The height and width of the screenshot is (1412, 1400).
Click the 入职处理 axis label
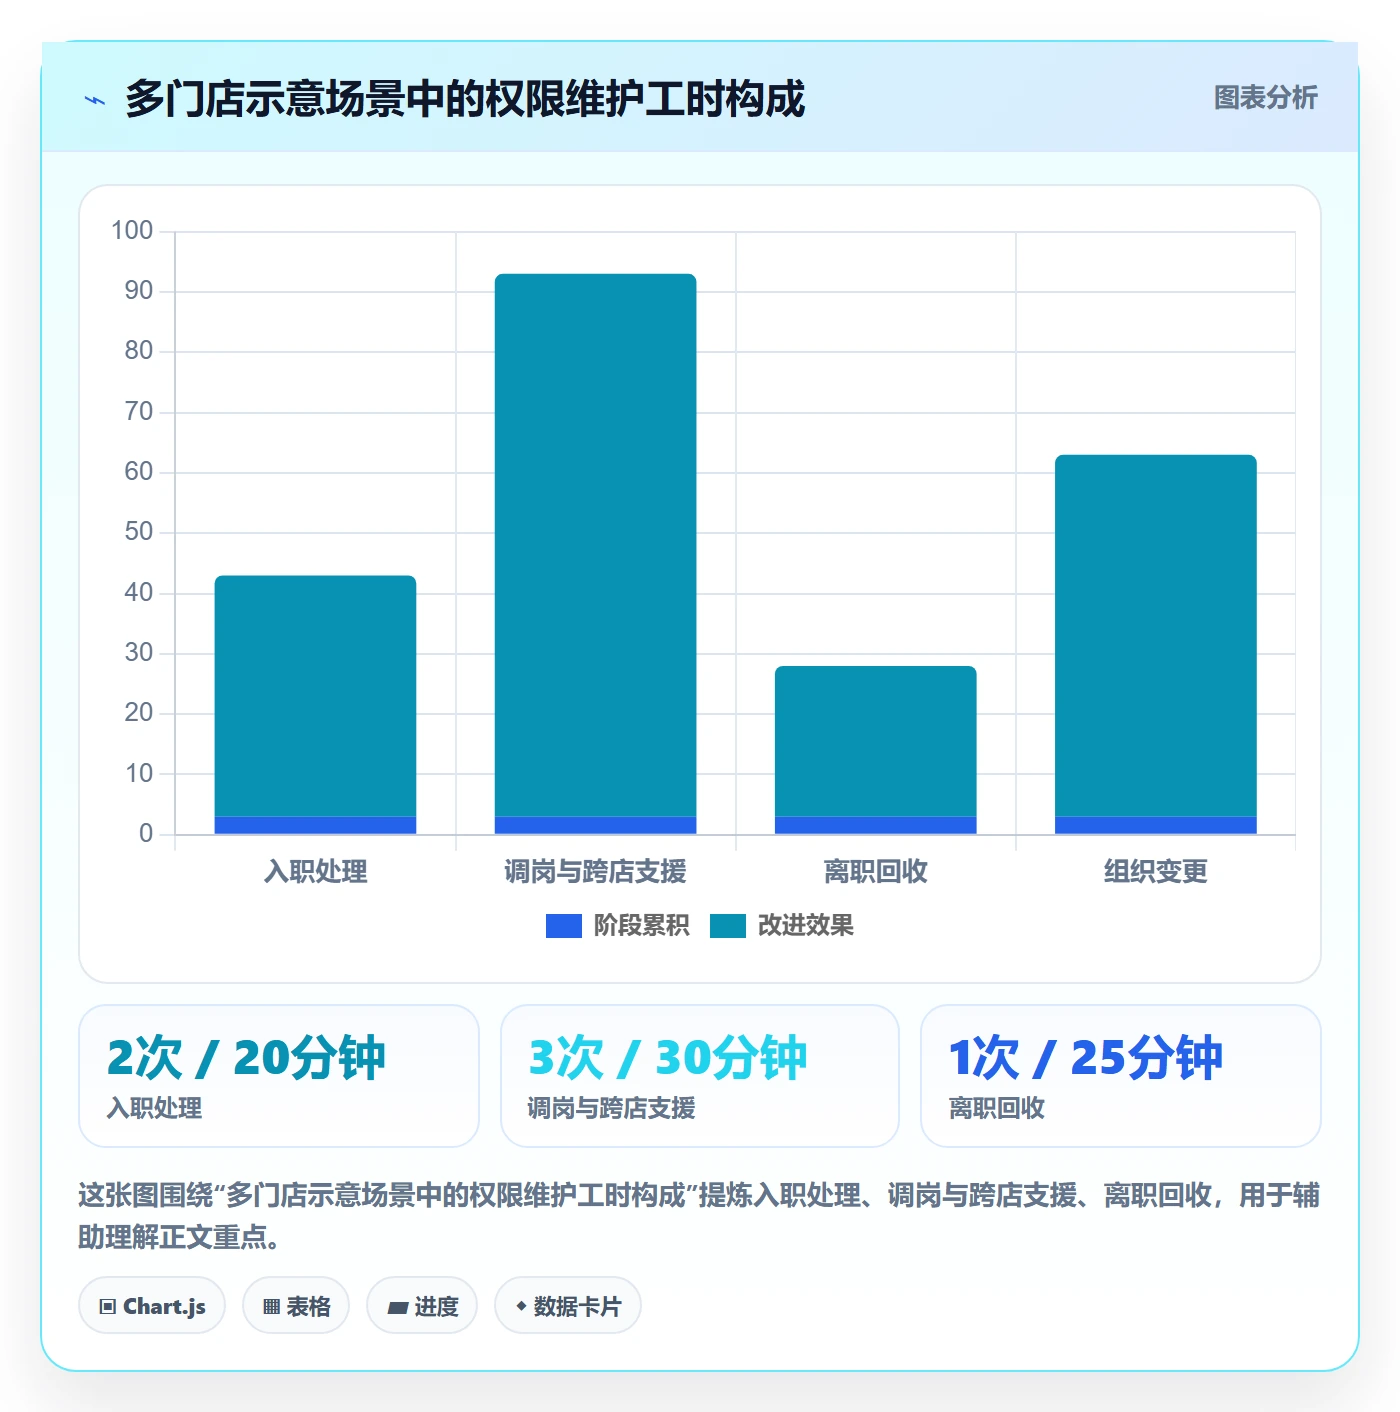pos(315,872)
